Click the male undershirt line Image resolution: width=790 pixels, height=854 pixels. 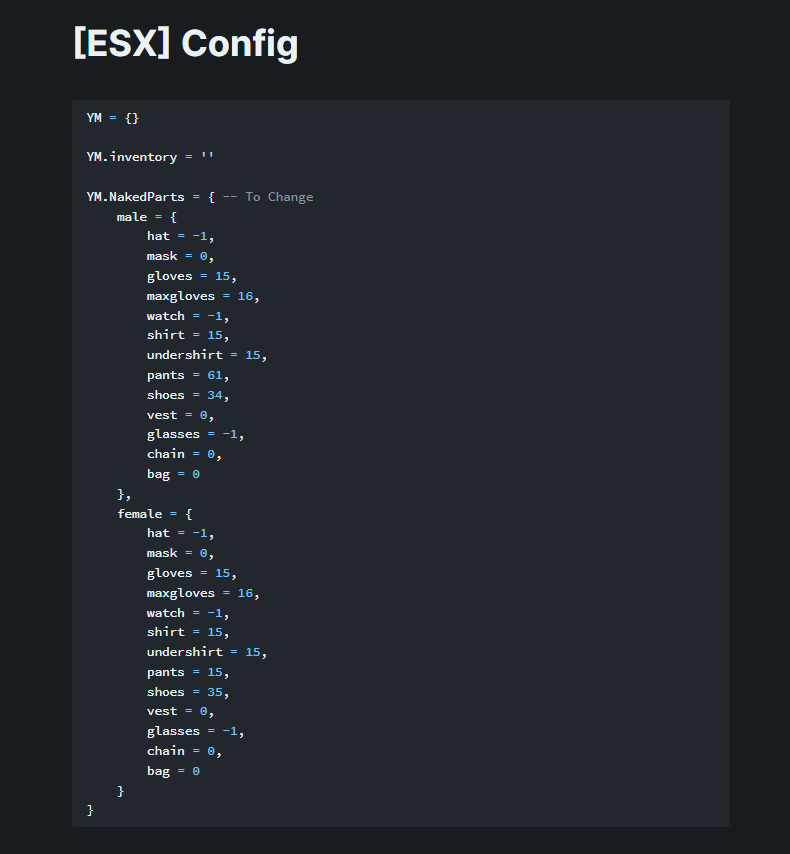[207, 355]
